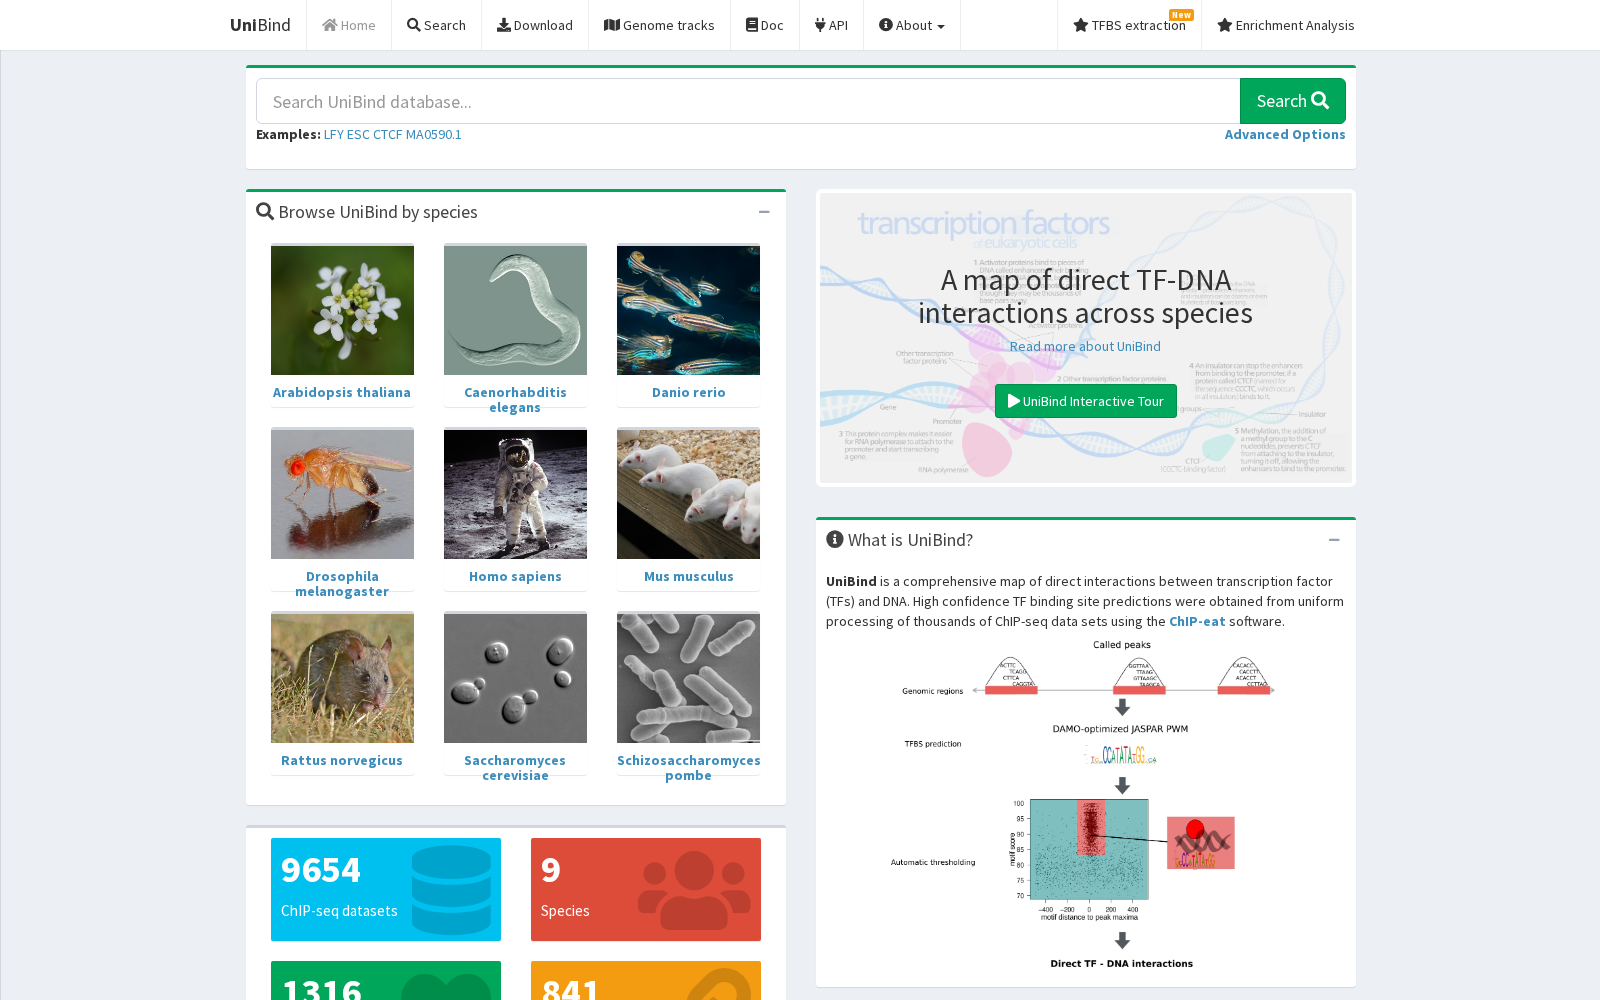
Task: Open Schizosaccharomyces pombe species link
Action: 688,768
